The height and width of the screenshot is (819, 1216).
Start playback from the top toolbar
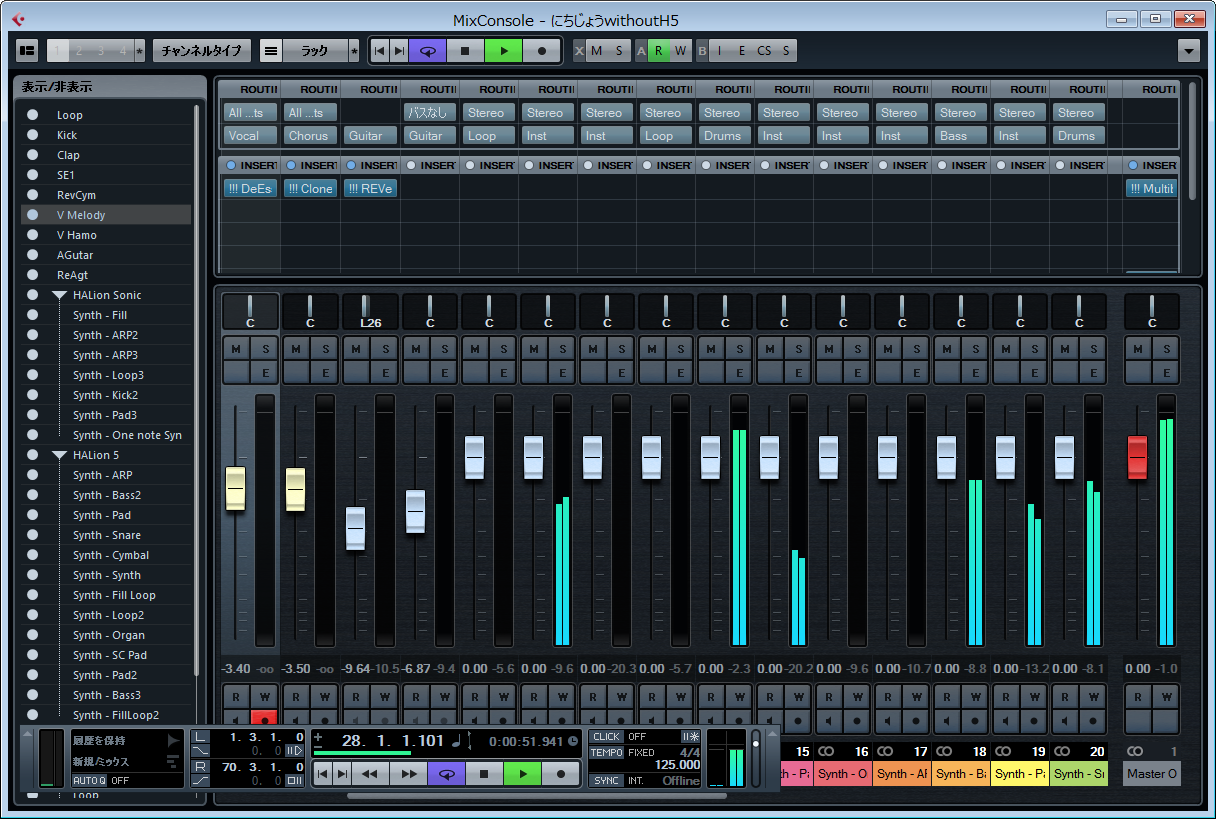click(x=504, y=50)
